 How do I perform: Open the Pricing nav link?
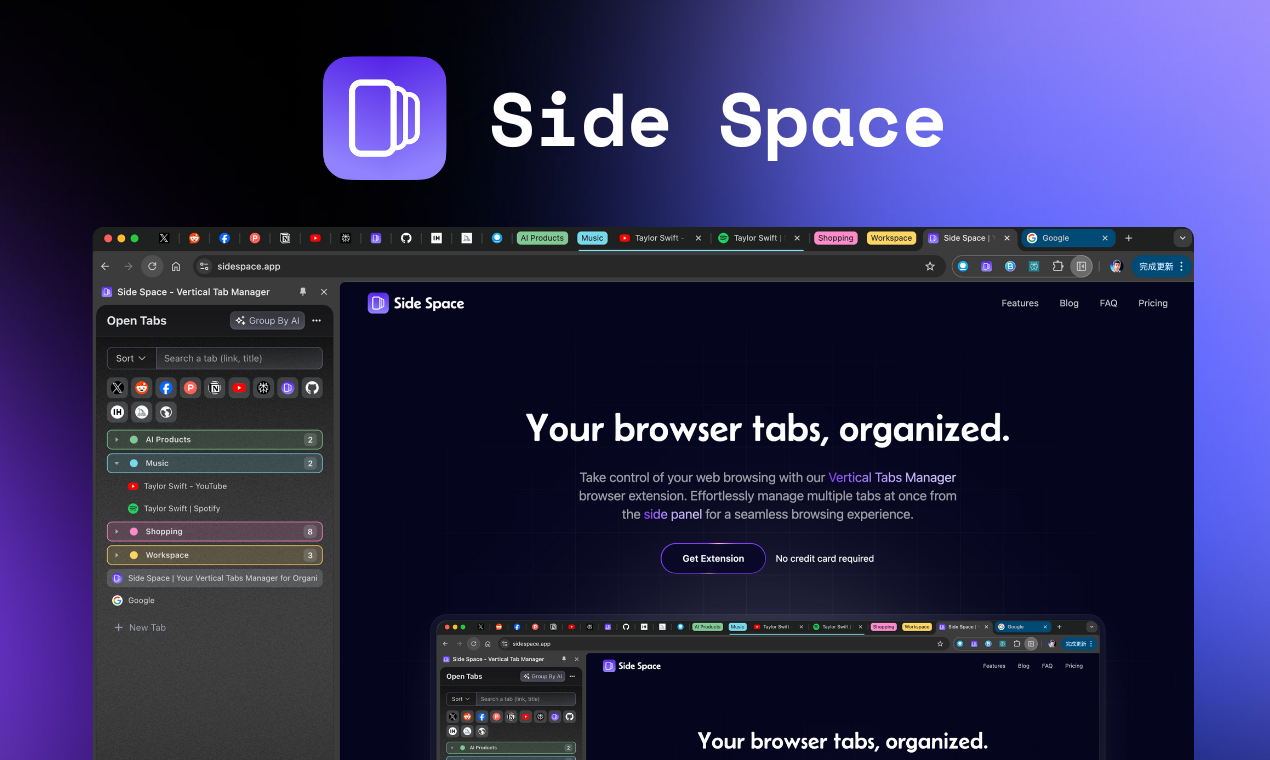1153,303
